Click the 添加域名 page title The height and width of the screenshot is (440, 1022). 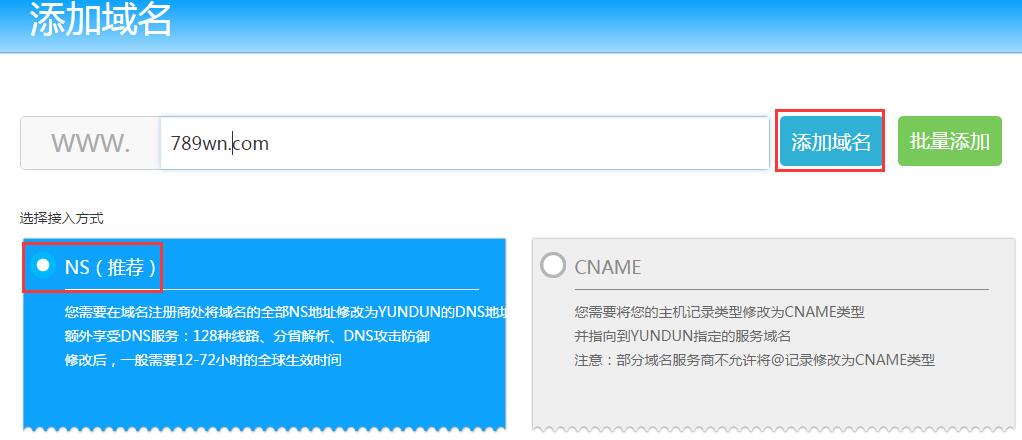(x=101, y=20)
